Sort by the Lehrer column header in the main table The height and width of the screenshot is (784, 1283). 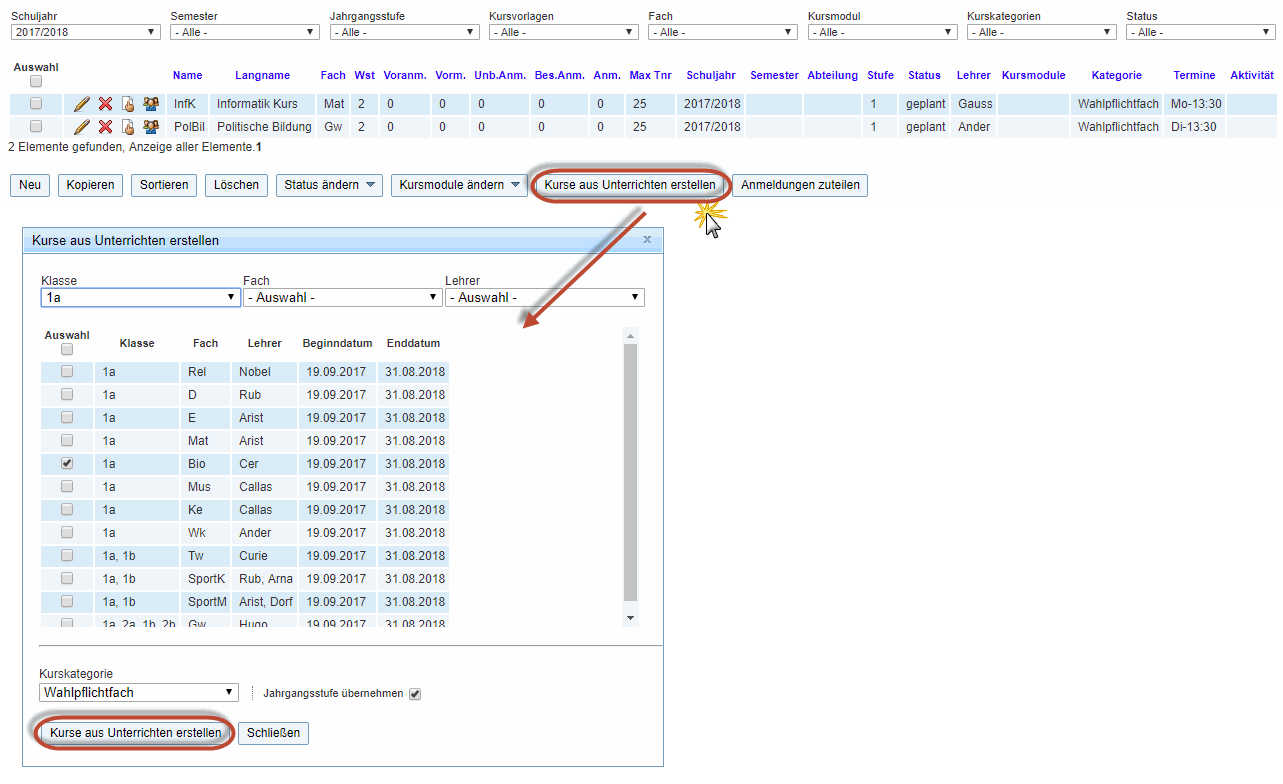973,75
